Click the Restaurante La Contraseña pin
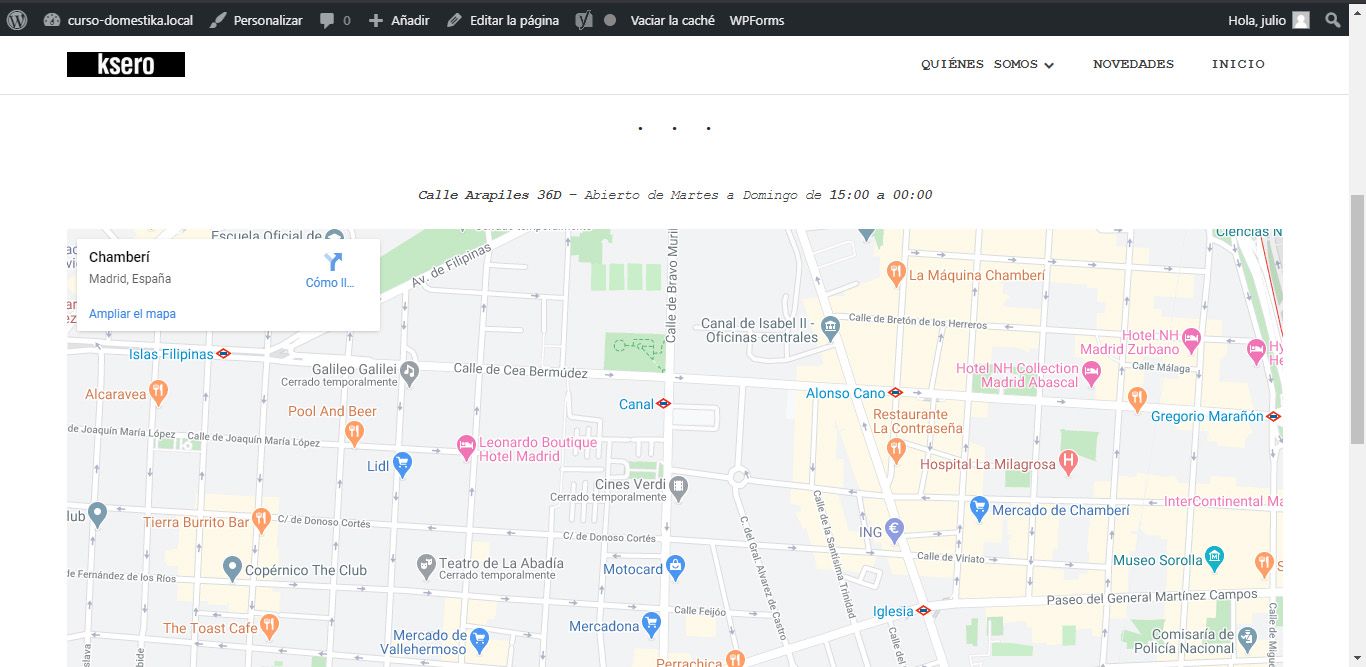1366x667 pixels. click(896, 450)
